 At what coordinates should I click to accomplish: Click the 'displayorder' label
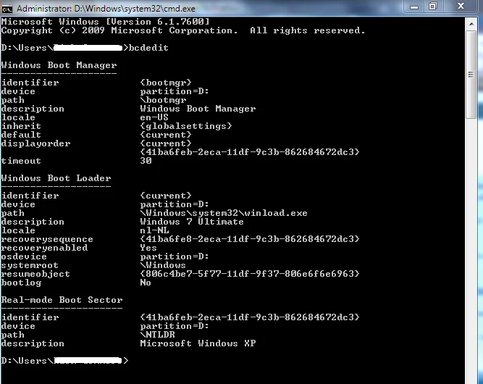pos(36,143)
